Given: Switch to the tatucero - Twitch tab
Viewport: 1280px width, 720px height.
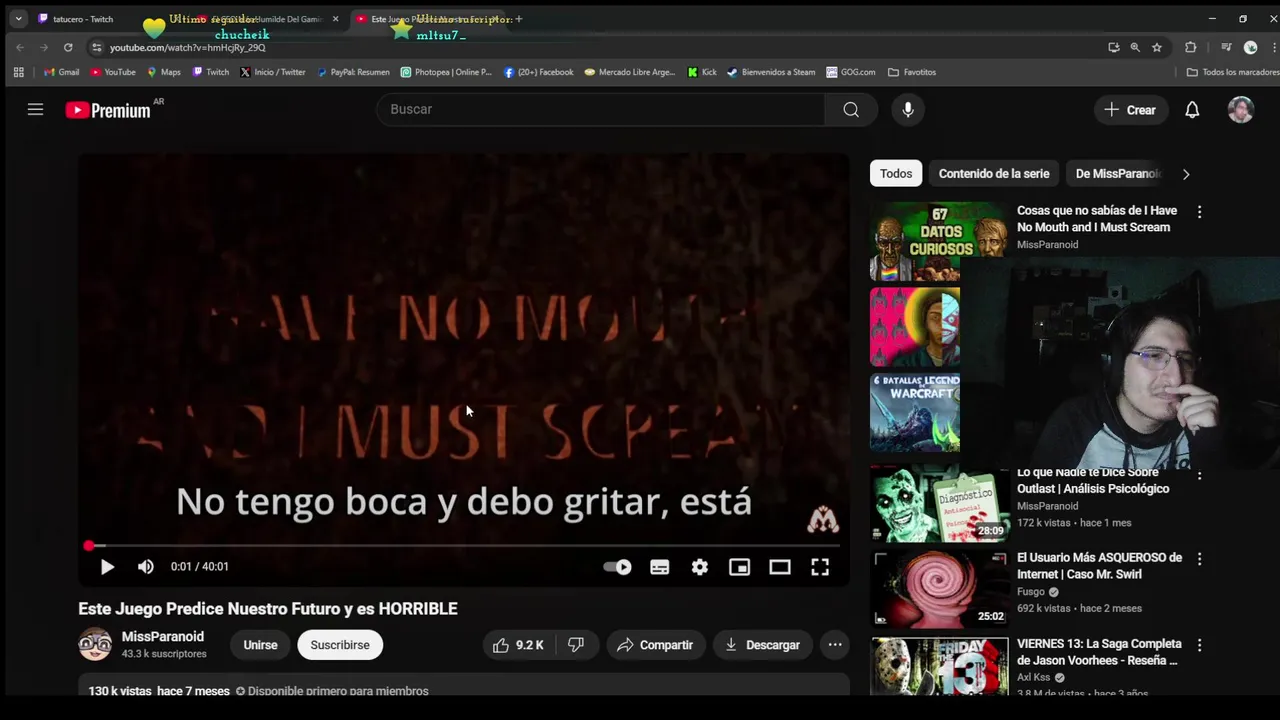Looking at the screenshot, I should (82, 19).
